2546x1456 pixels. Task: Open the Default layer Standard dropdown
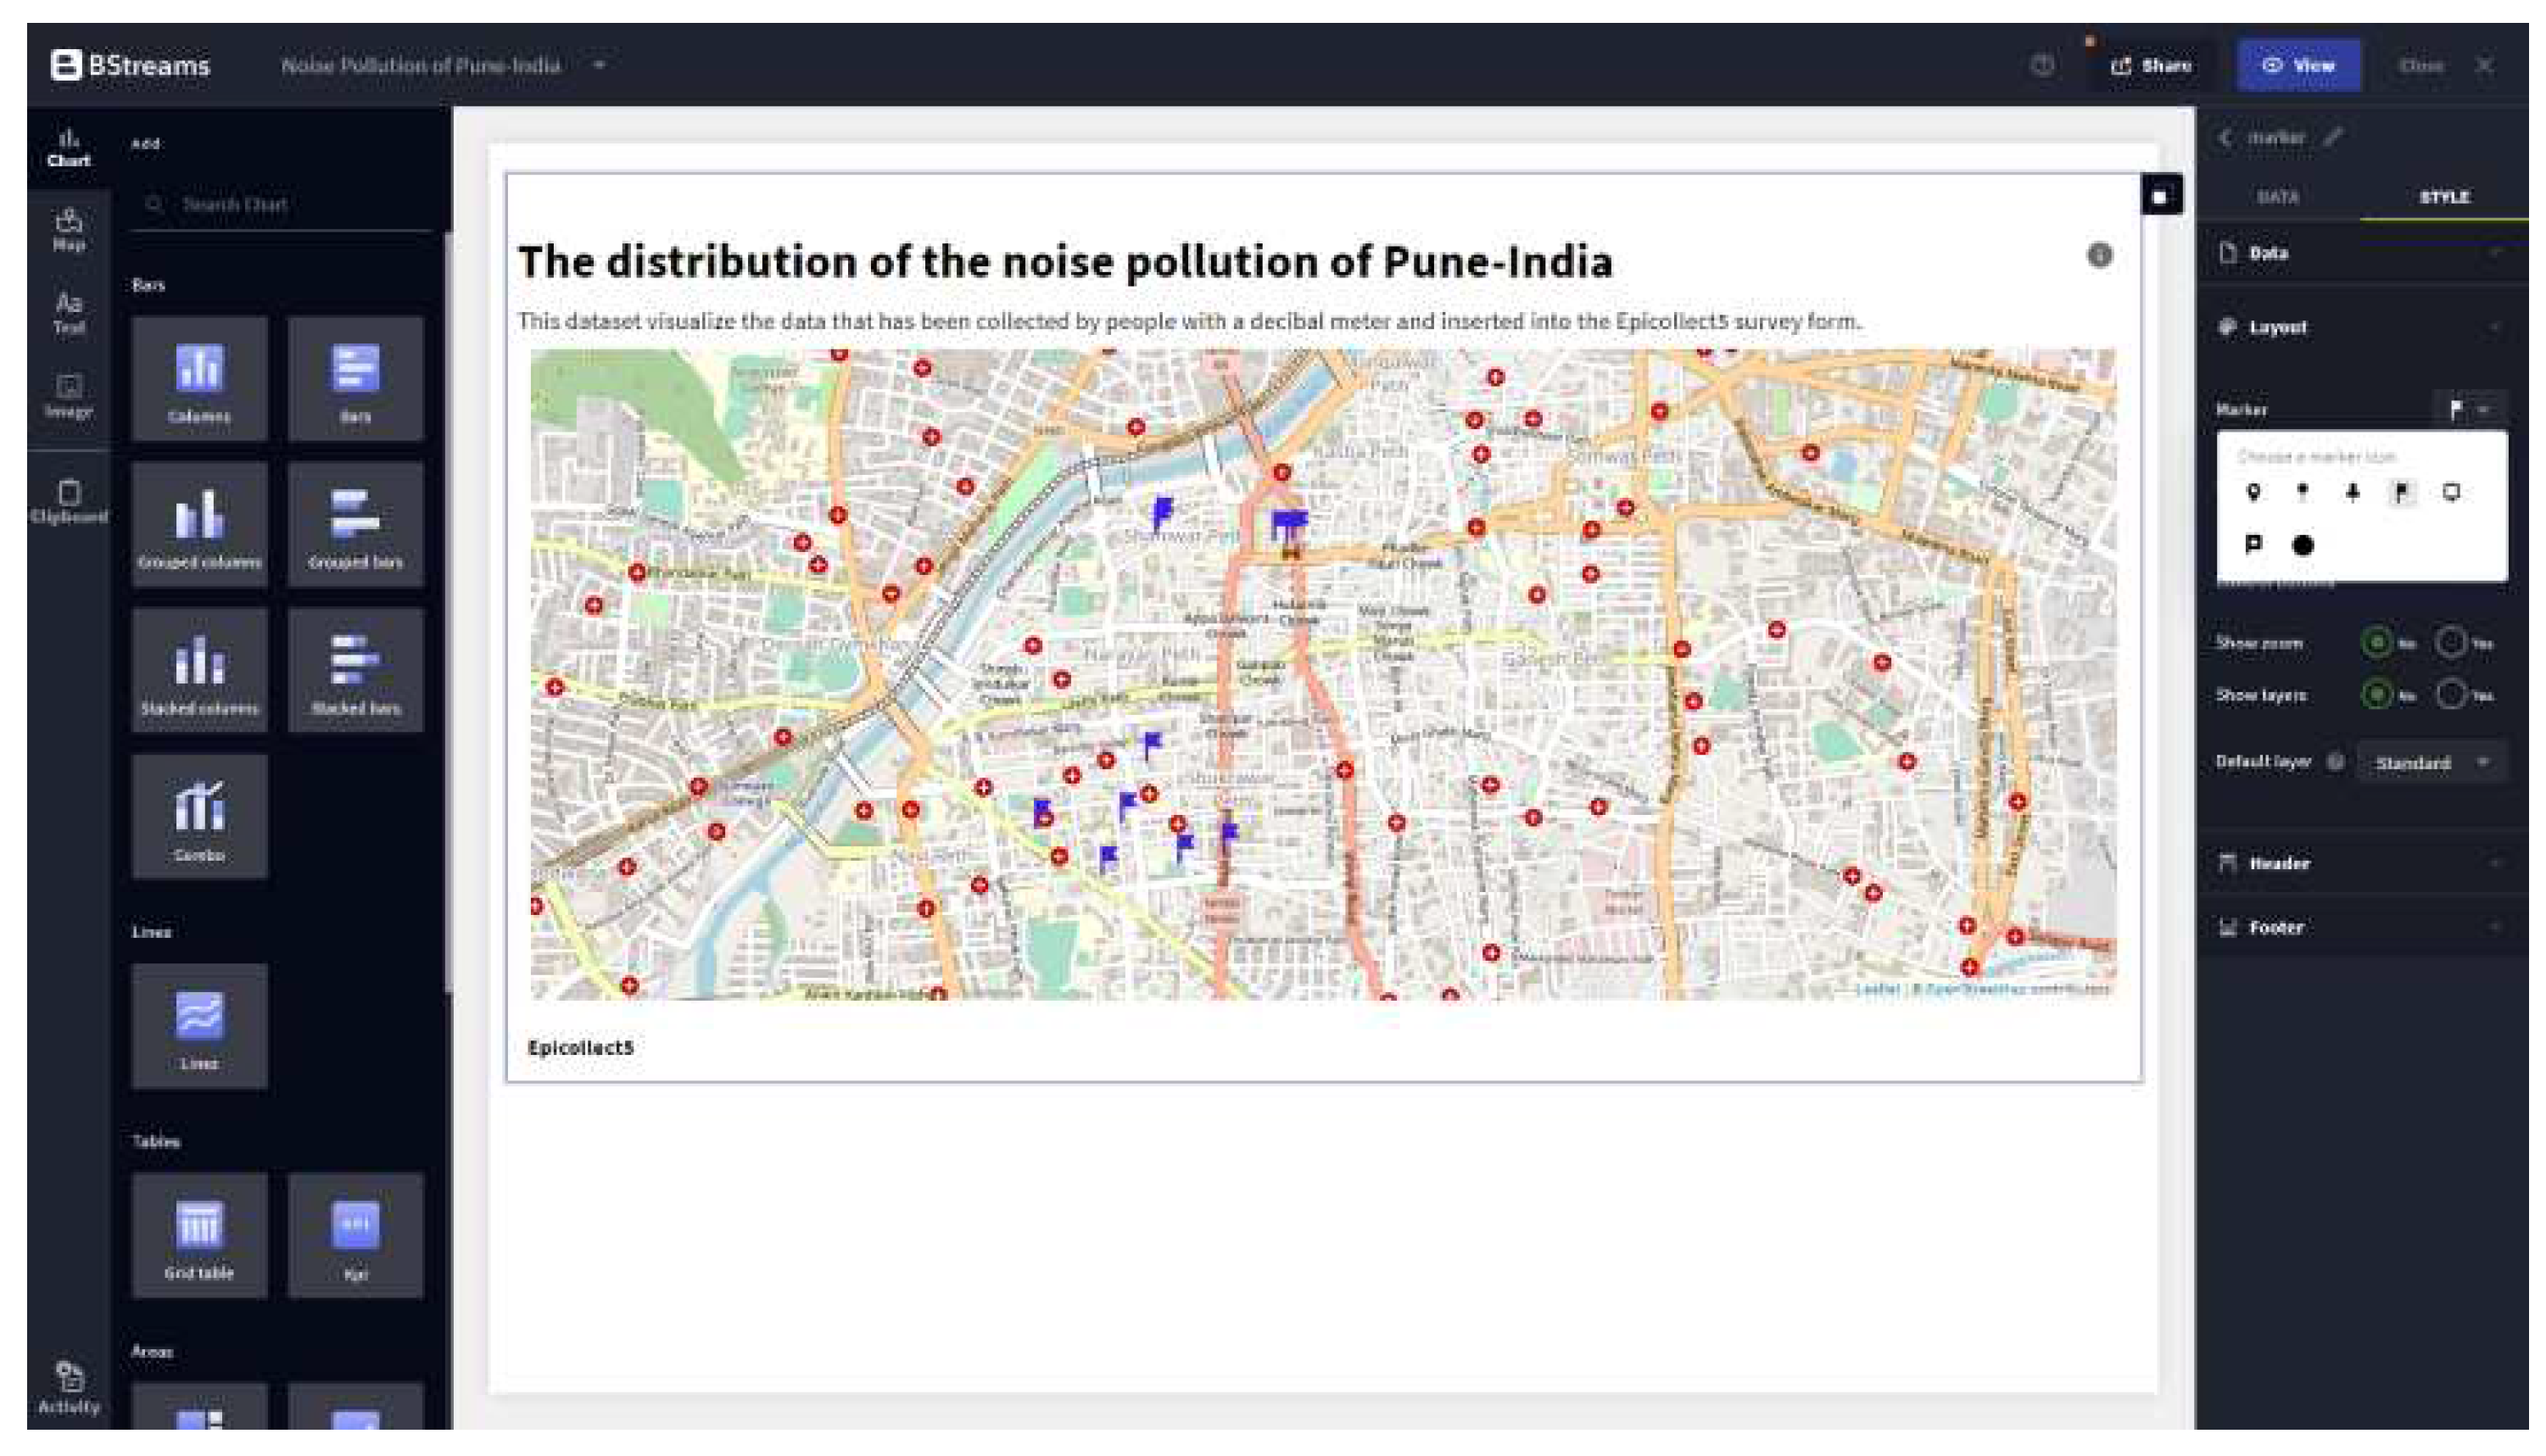2431,763
